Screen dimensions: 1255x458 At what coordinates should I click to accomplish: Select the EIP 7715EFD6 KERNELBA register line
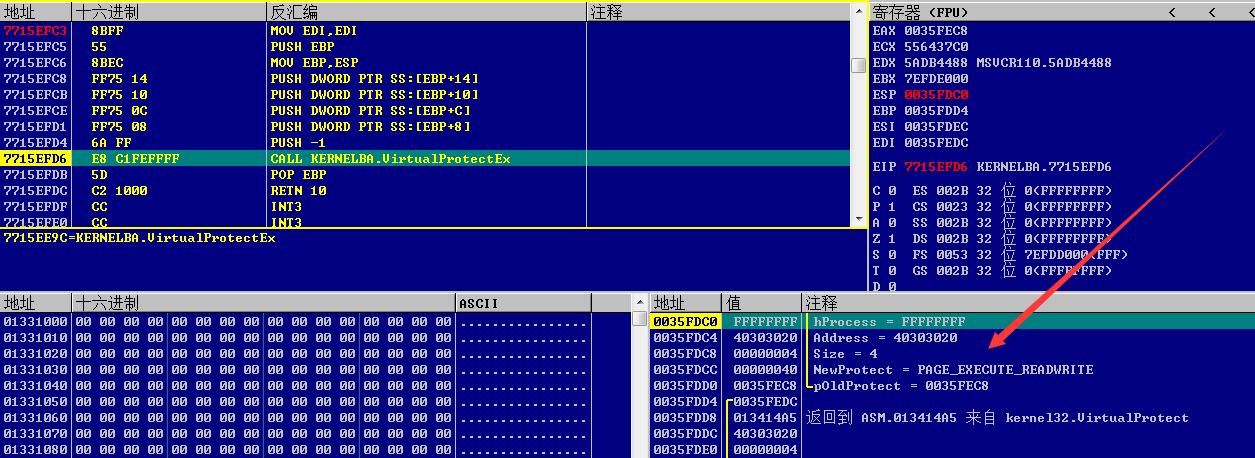pos(992,167)
